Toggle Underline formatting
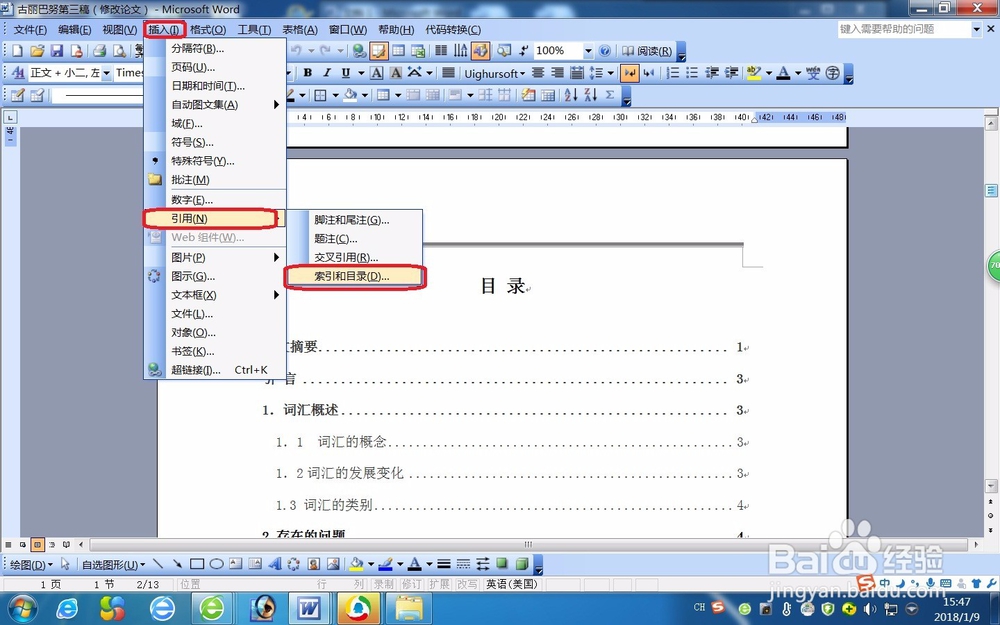 point(346,73)
